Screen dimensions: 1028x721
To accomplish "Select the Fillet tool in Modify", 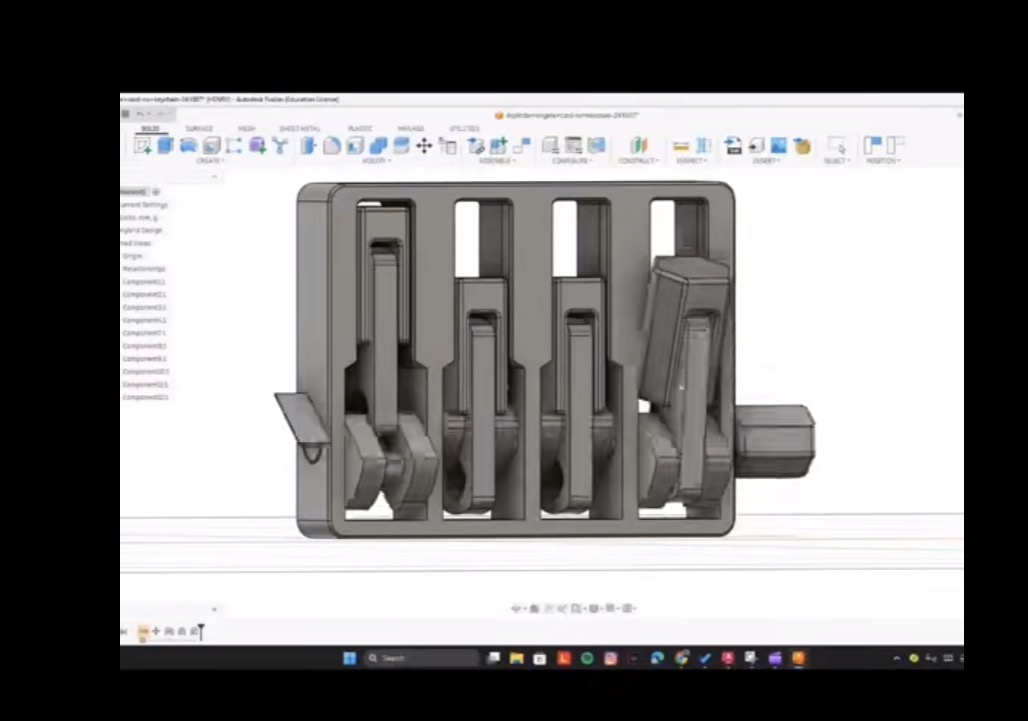I will point(332,145).
